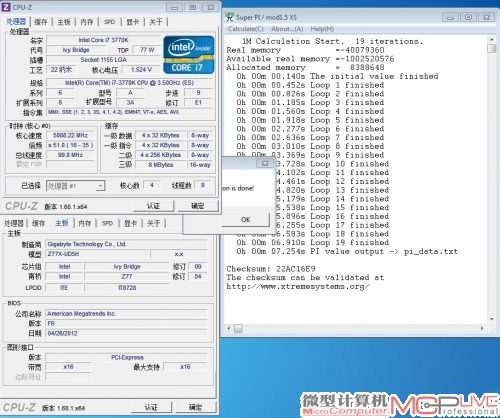Click OK in the calculation done dialog
Viewport: 500px width, 418px height.
(x=246, y=220)
